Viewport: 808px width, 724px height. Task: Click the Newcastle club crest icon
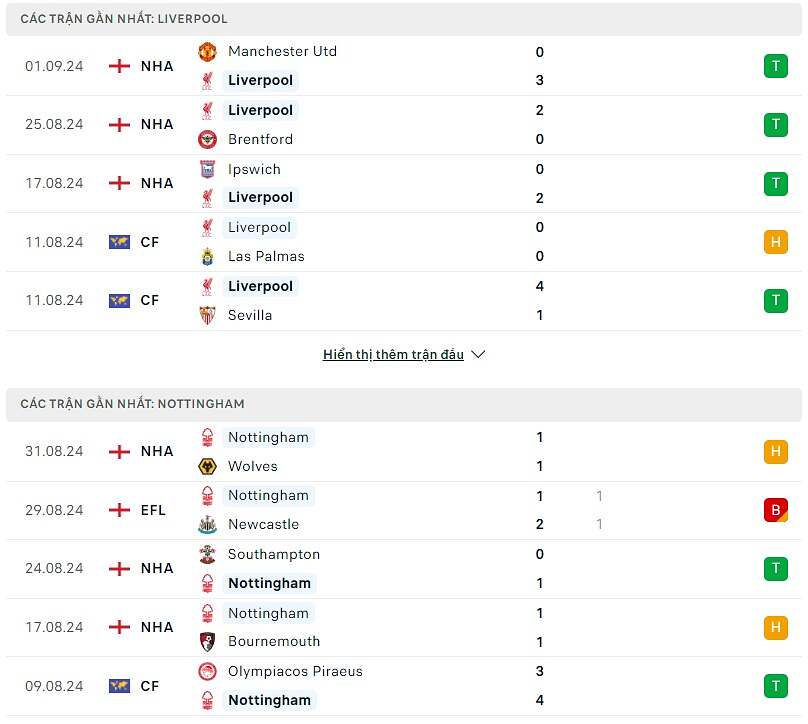(x=207, y=524)
